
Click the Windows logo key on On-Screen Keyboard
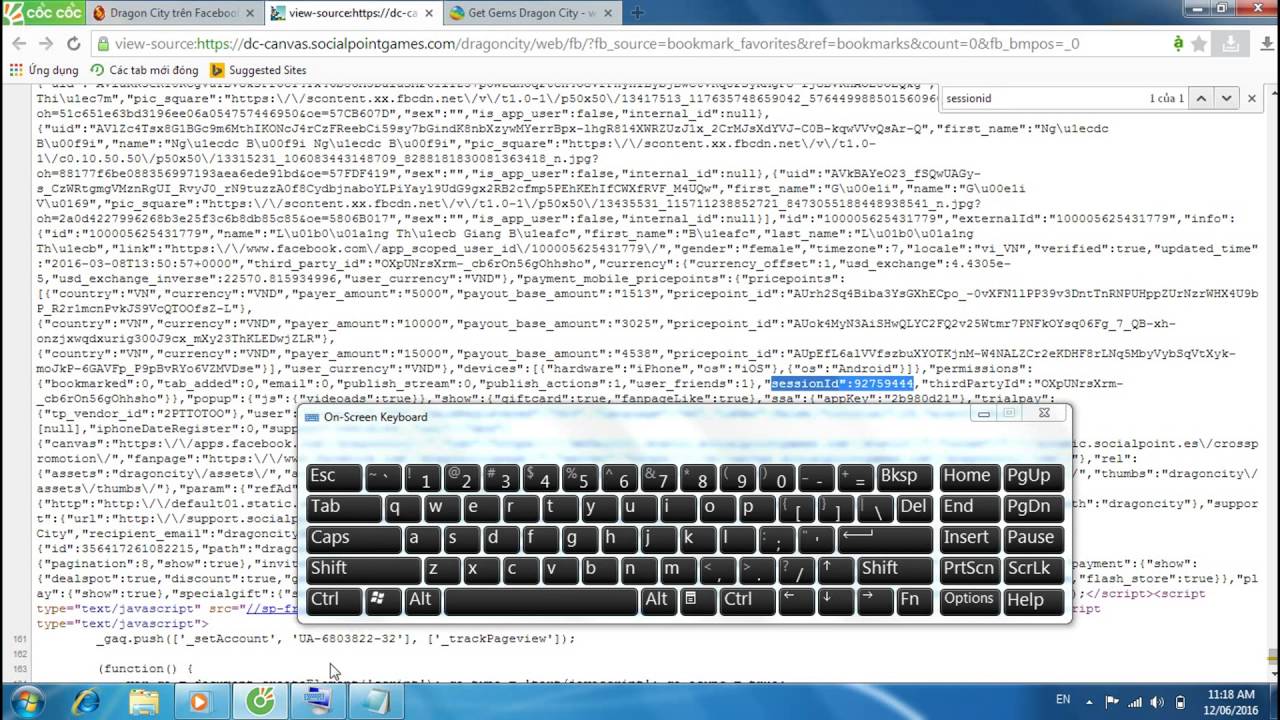click(383, 600)
